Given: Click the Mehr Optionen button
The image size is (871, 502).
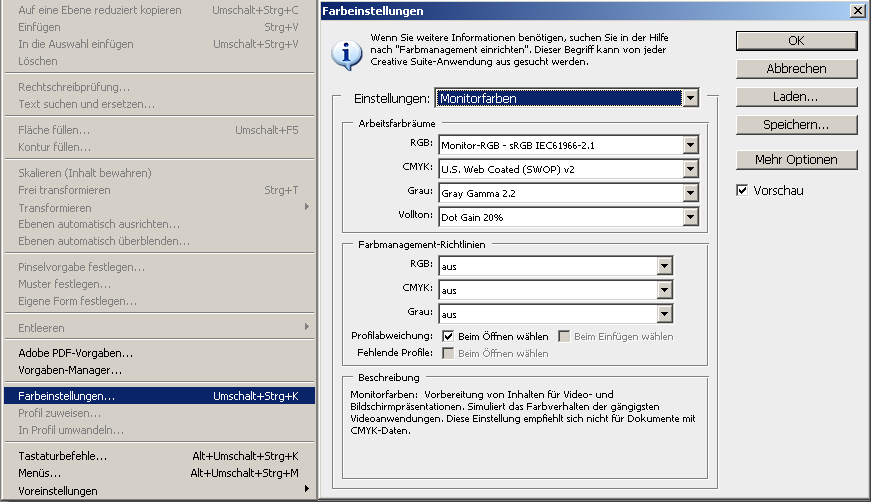Looking at the screenshot, I should [x=796, y=160].
